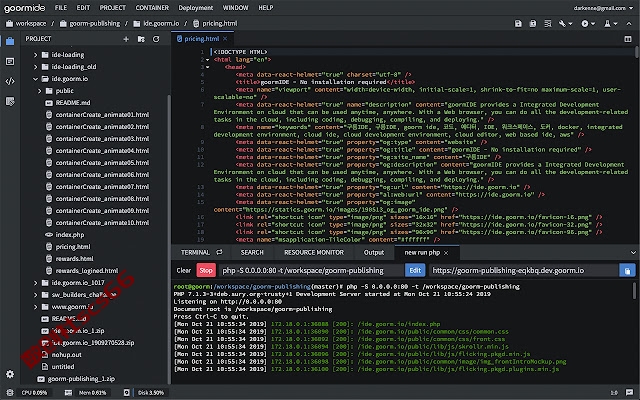Image resolution: width=640 pixels, height=400 pixels.
Task: Click the flask test icon
Action: (x=607, y=24)
